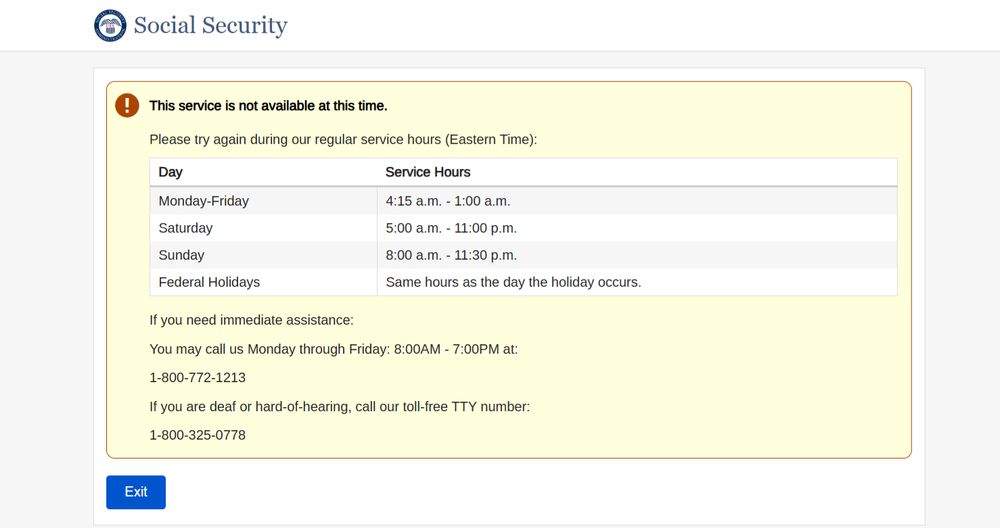Click the deaf or hard-of-hearing TTY text
This screenshot has width=1000, height=528.
[339, 406]
